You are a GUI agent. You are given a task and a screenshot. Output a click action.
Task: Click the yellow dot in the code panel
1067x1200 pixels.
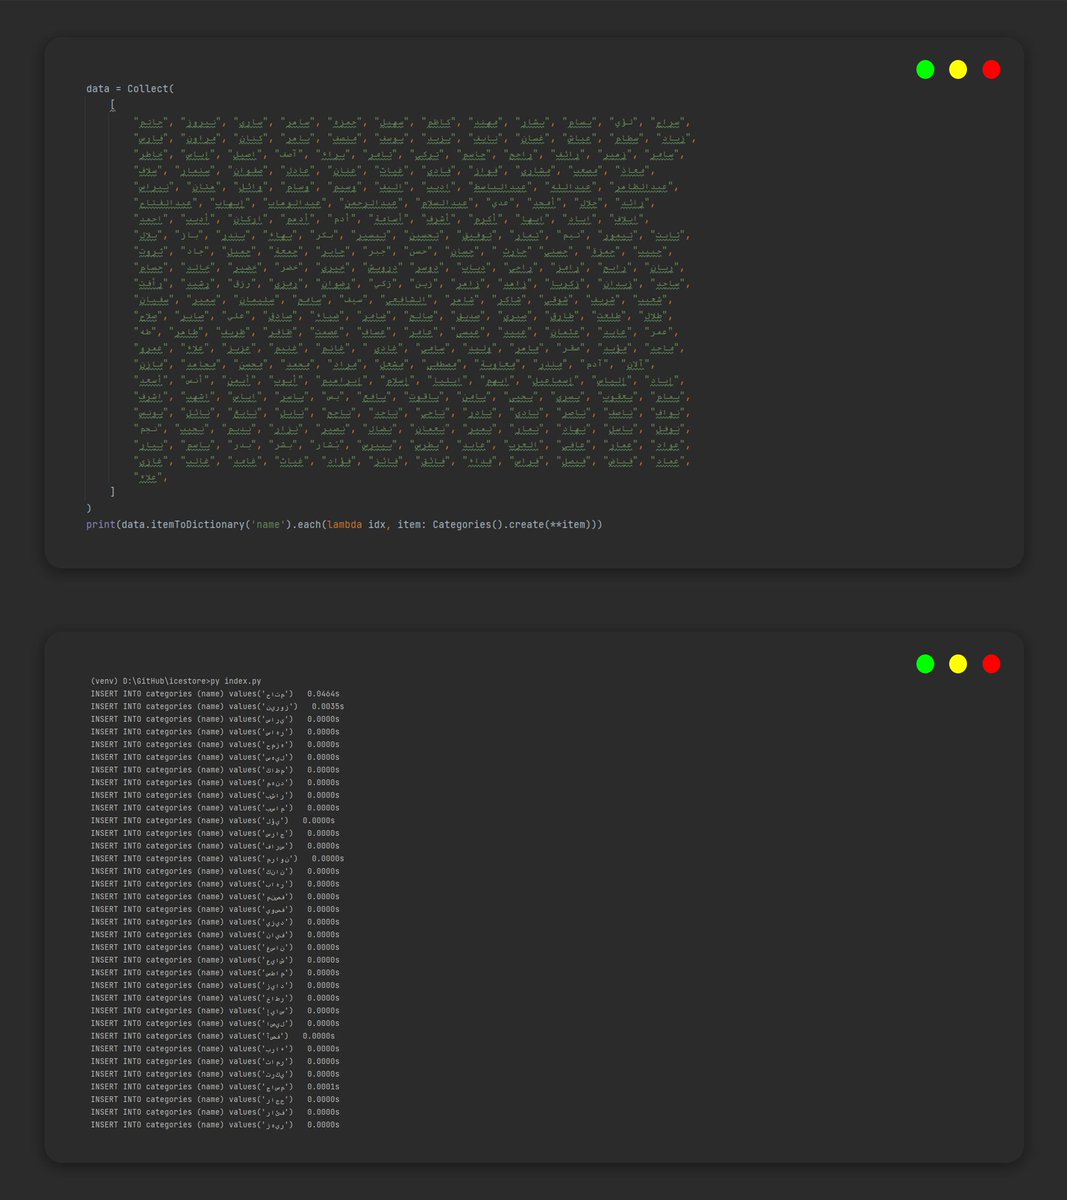tap(958, 69)
